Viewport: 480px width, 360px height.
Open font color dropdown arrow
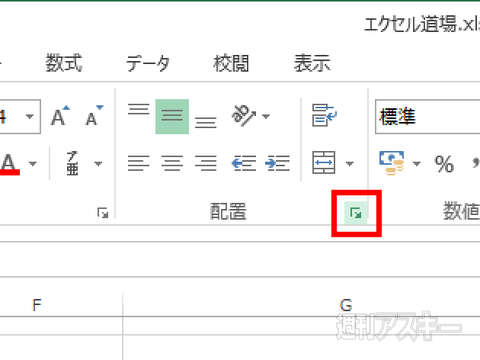tap(32, 164)
